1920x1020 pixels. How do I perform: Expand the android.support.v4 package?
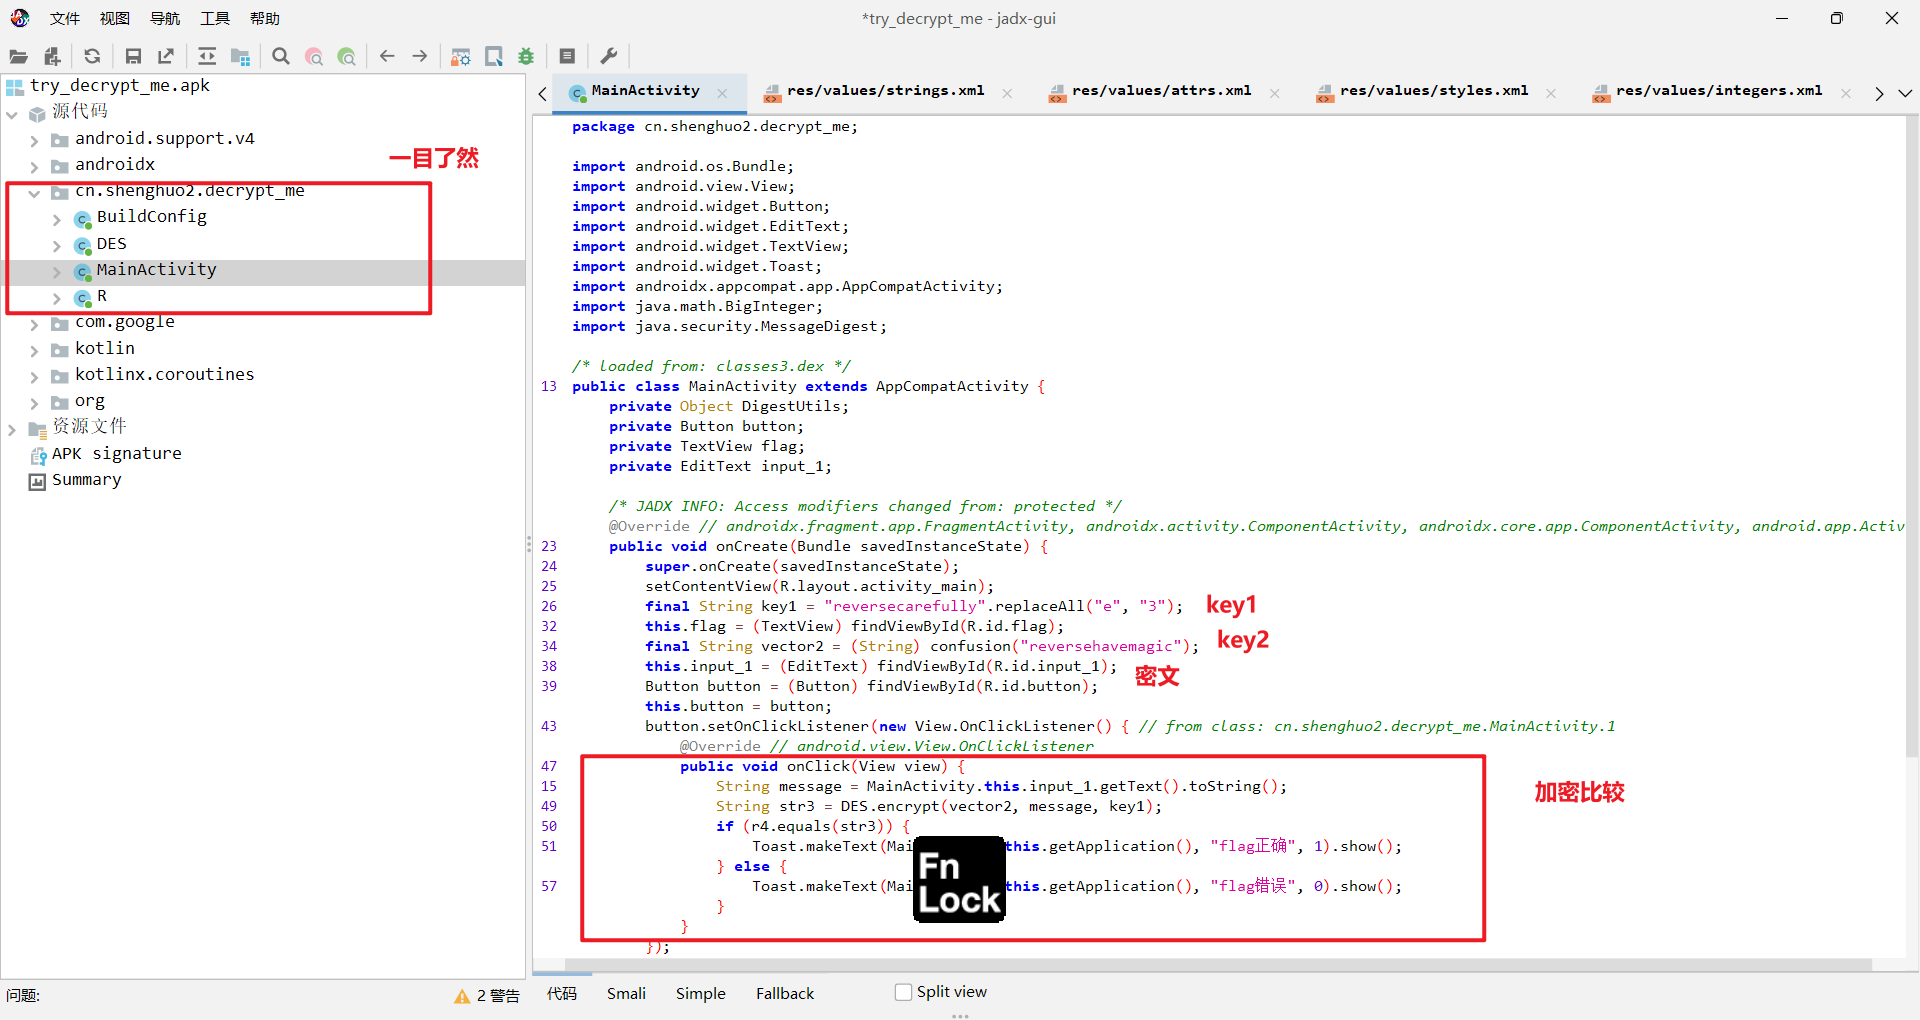[x=34, y=140]
